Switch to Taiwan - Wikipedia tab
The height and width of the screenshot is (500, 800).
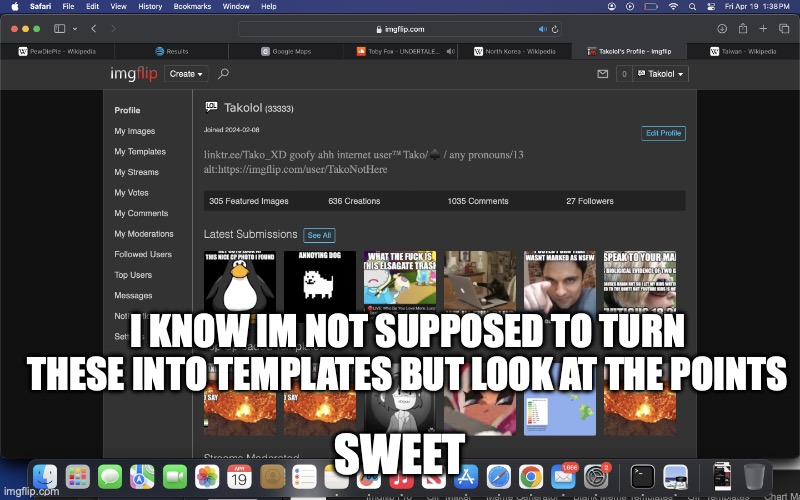pos(743,51)
